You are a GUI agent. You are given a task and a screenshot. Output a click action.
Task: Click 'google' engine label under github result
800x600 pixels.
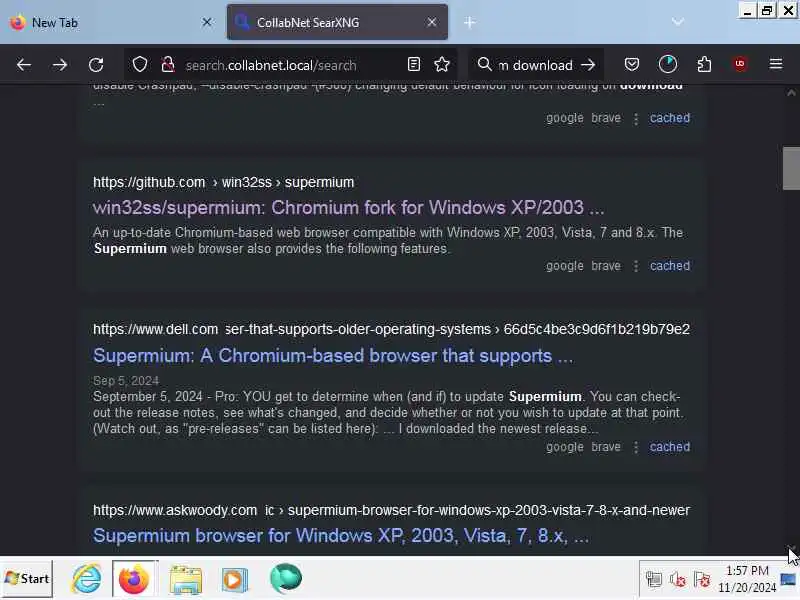(x=564, y=266)
